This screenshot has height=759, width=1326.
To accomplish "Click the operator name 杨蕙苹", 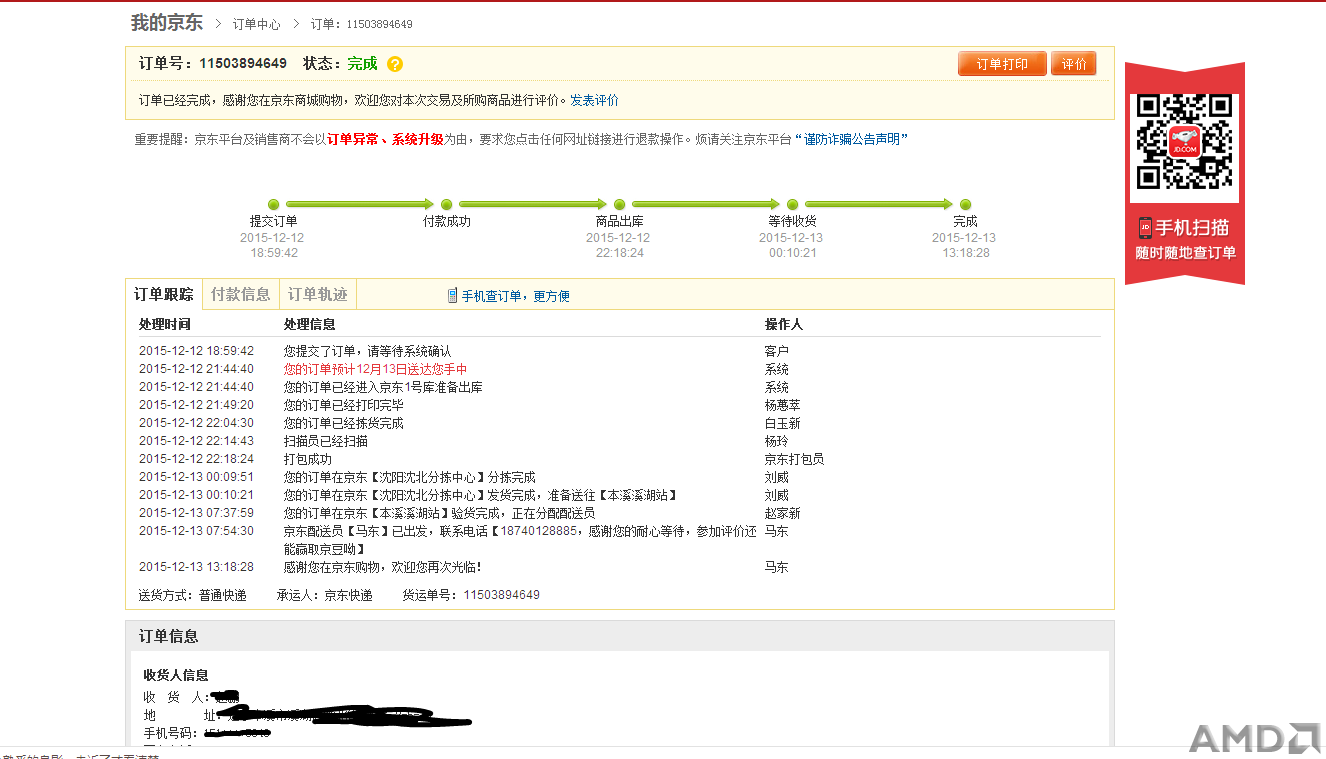I will pyautogui.click(x=782, y=405).
